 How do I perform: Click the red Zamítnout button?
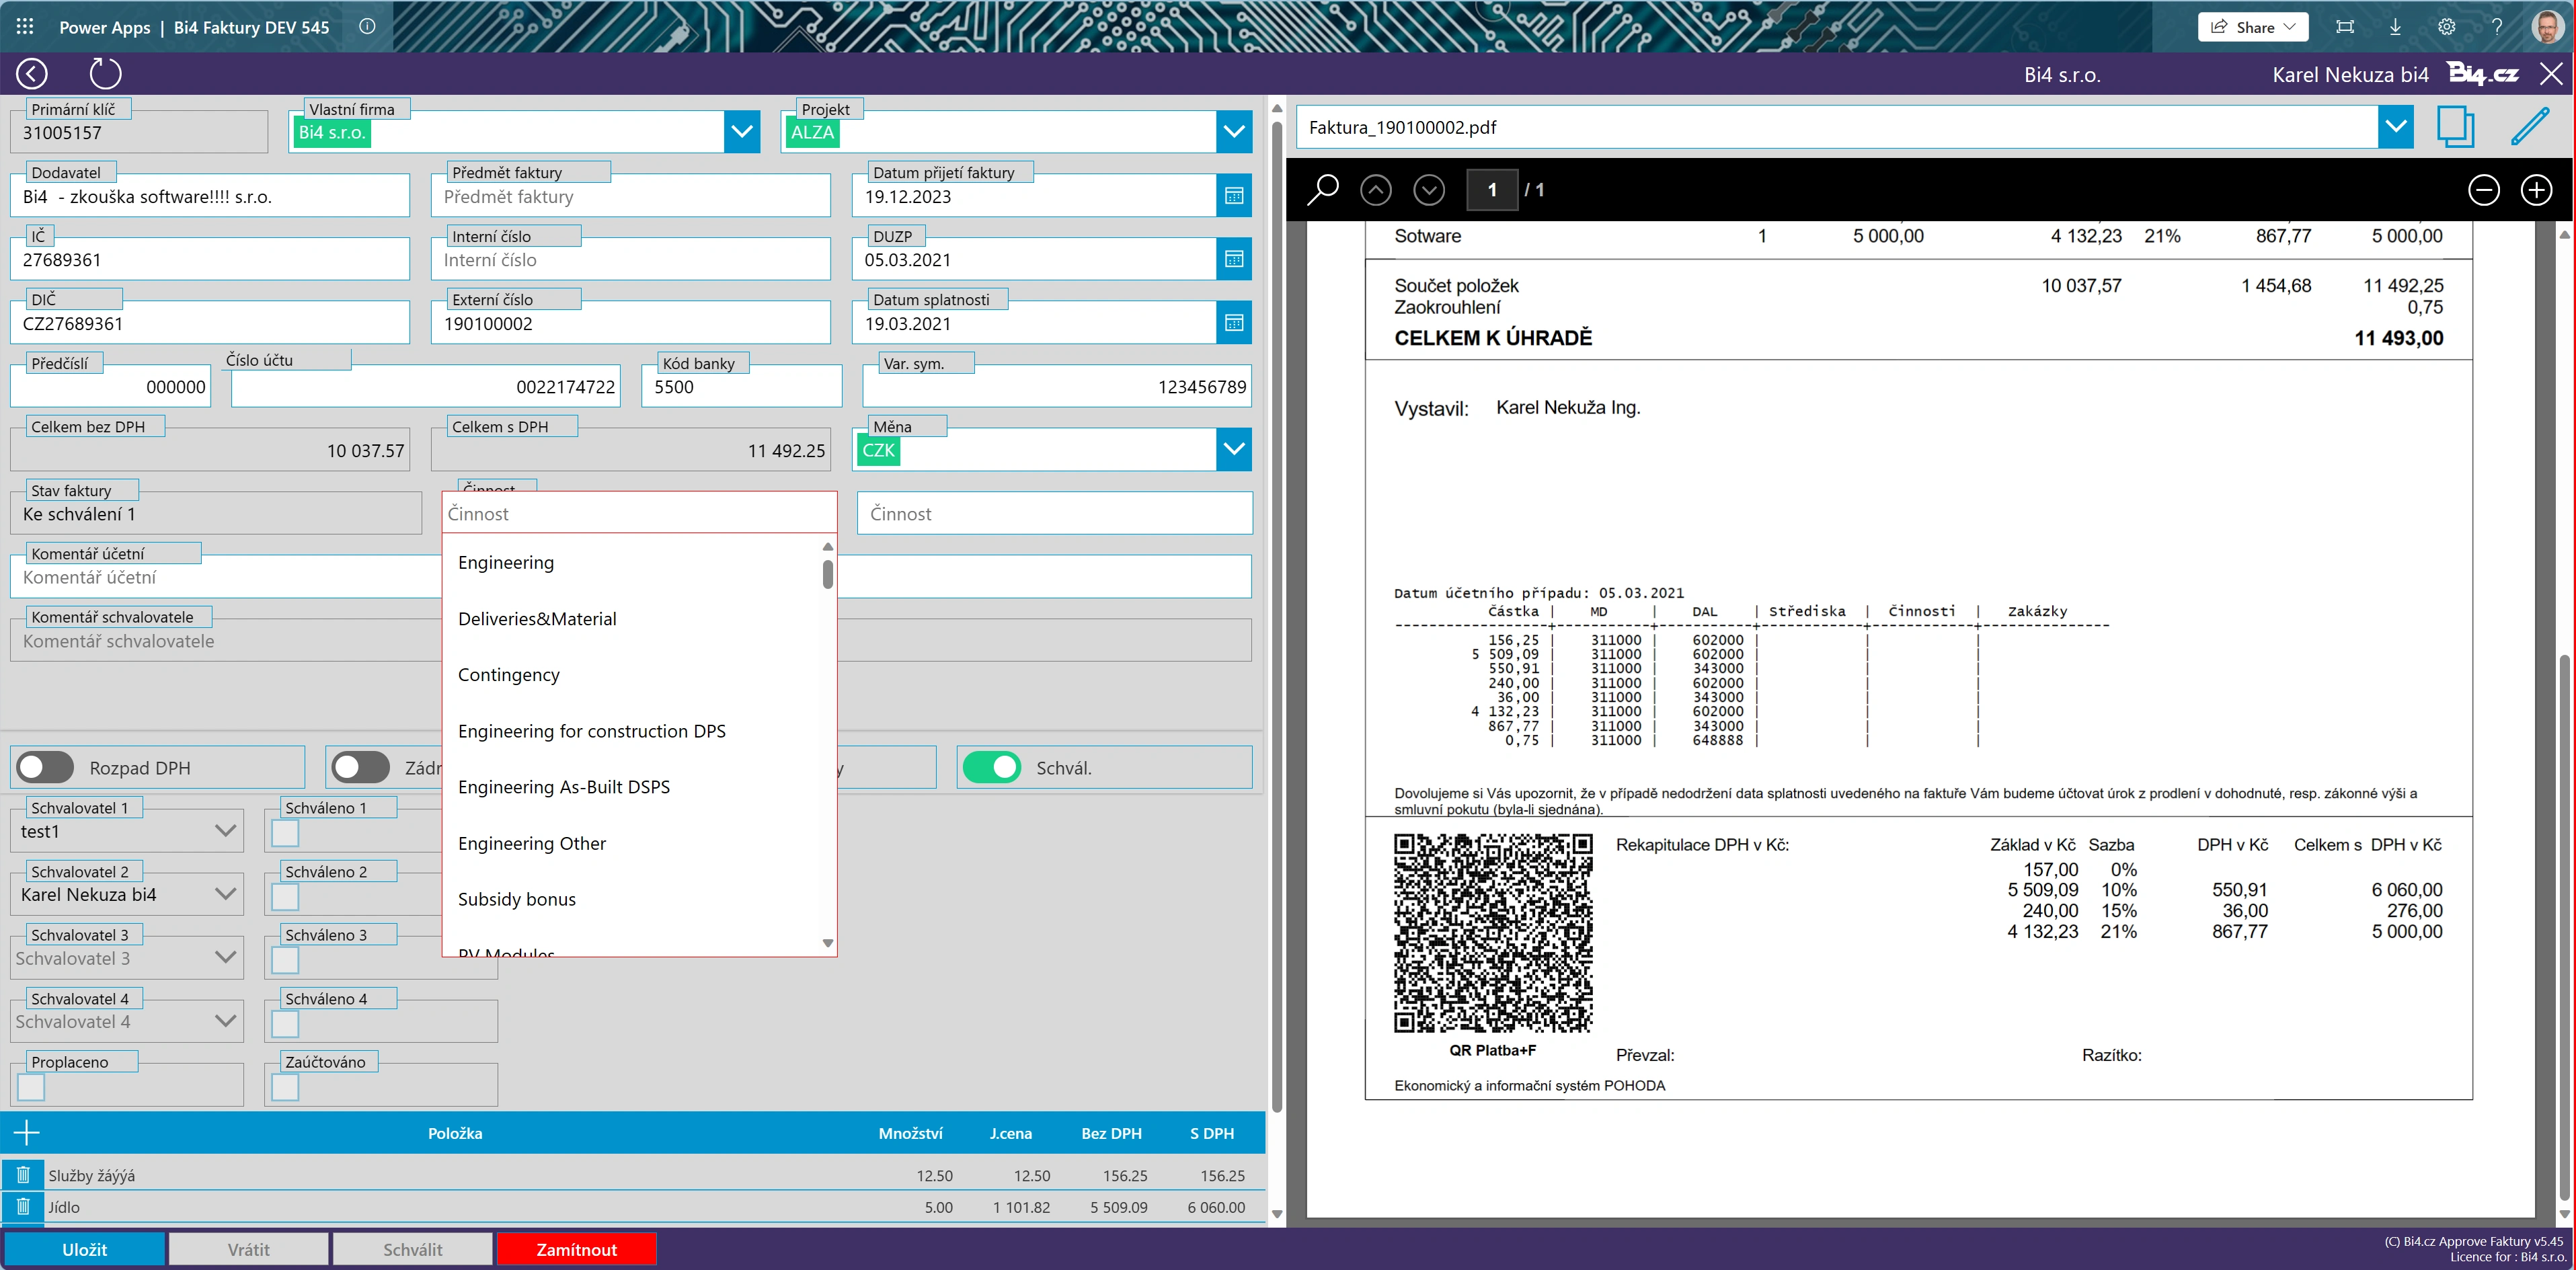click(x=576, y=1249)
